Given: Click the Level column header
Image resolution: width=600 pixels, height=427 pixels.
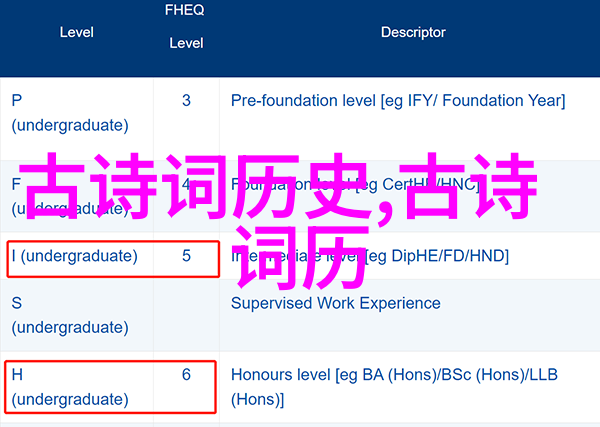Looking at the screenshot, I should [77, 33].
